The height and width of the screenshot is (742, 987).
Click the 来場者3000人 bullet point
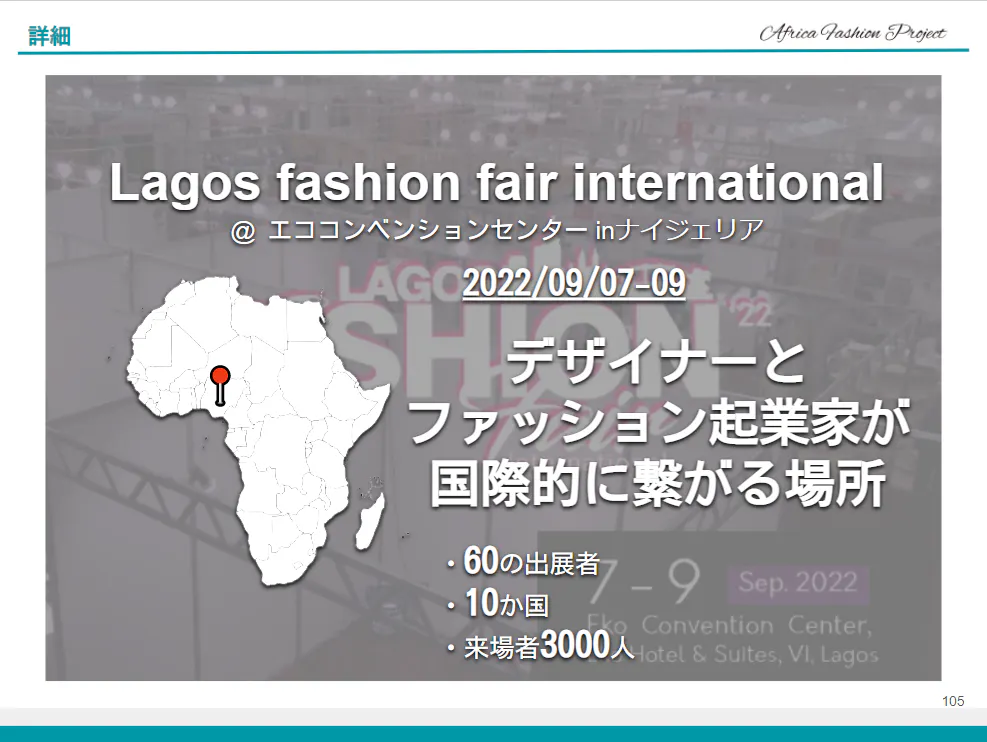[540, 648]
